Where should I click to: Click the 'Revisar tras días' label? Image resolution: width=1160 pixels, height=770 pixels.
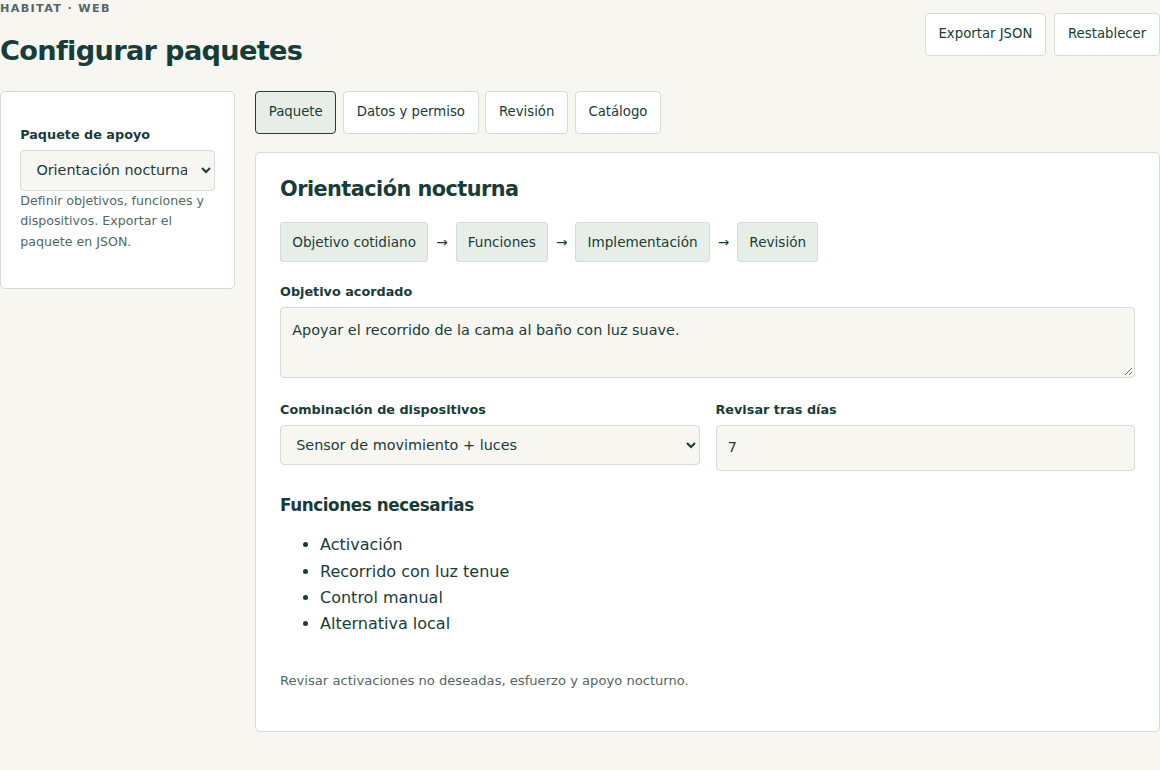coord(776,410)
